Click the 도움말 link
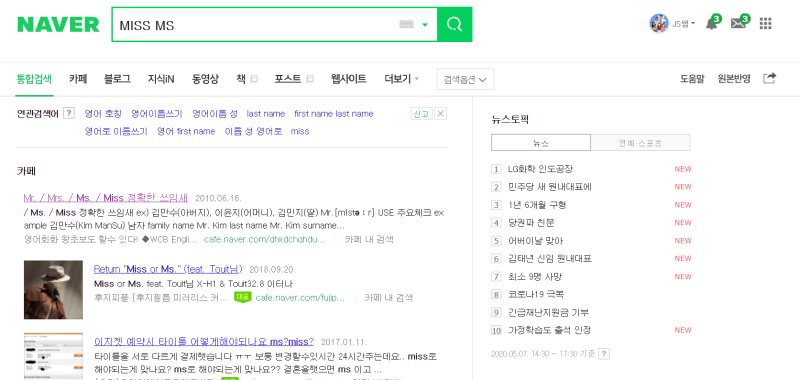Screen dimensions: 800x380 click(692, 79)
